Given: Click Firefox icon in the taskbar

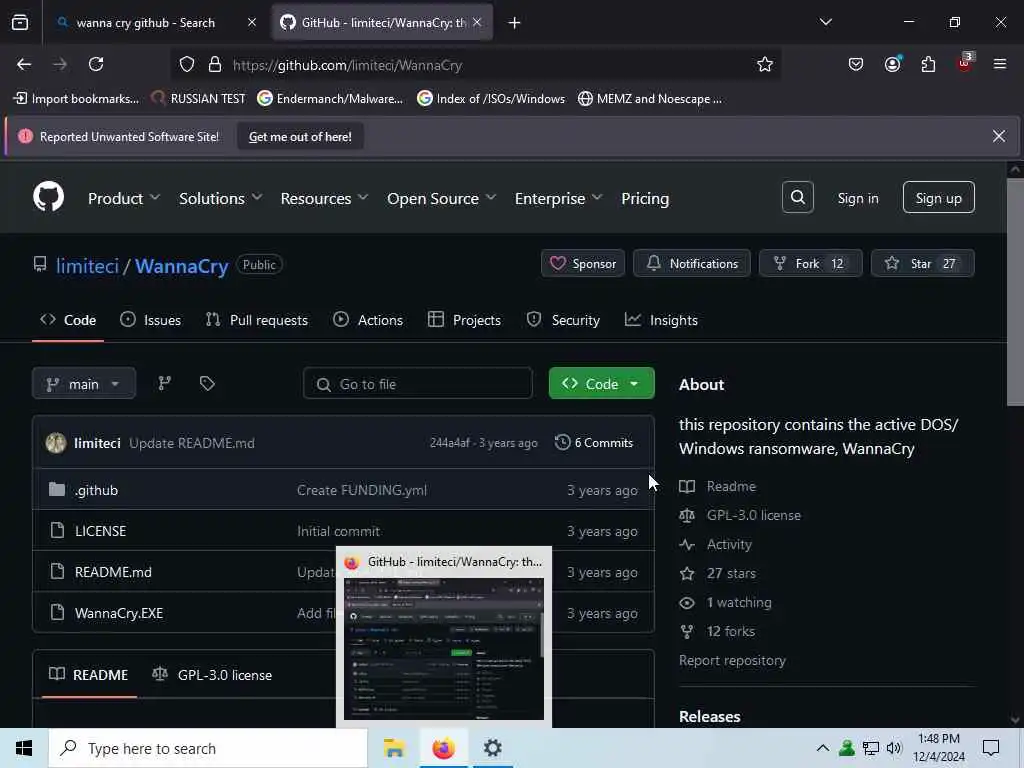Looking at the screenshot, I should 443,748.
